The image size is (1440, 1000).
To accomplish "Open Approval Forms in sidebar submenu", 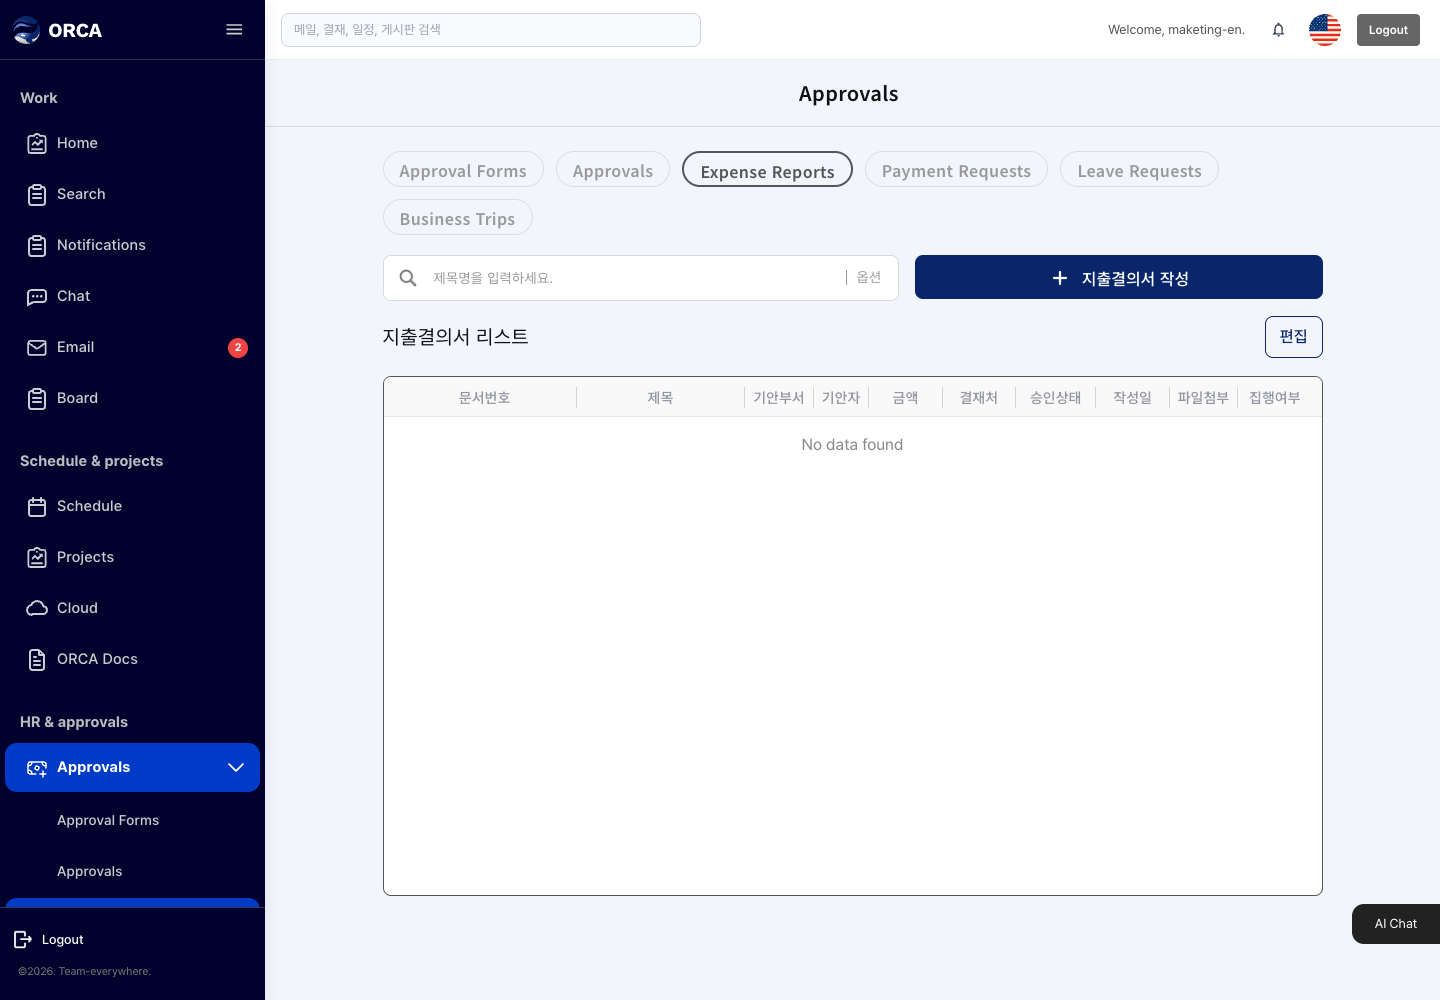I will pos(108,820).
